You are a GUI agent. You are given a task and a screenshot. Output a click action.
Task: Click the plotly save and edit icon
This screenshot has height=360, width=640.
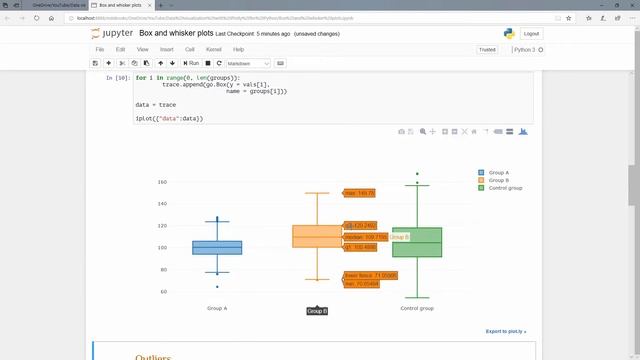pos(411,131)
